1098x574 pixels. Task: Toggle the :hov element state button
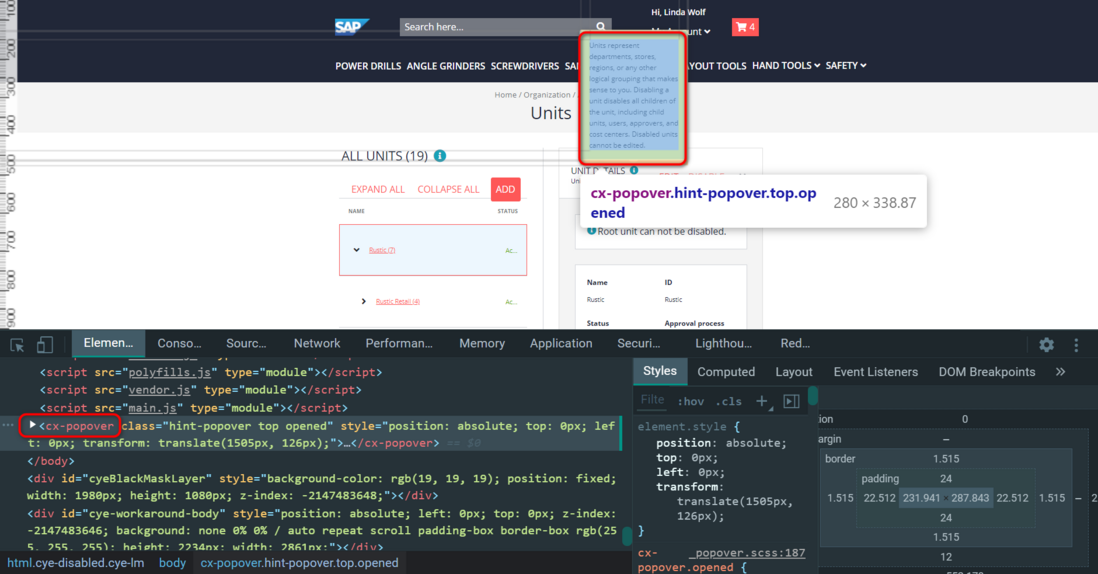690,401
